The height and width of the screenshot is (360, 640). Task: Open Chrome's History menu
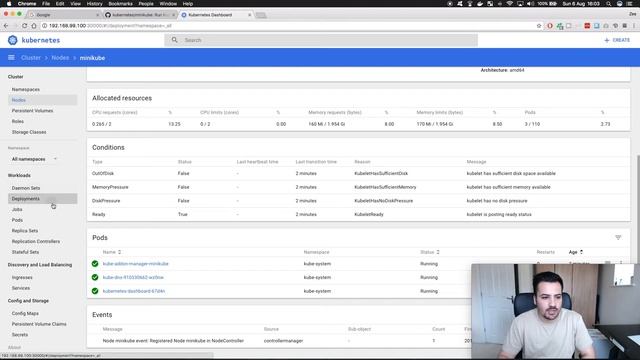pos(94,4)
